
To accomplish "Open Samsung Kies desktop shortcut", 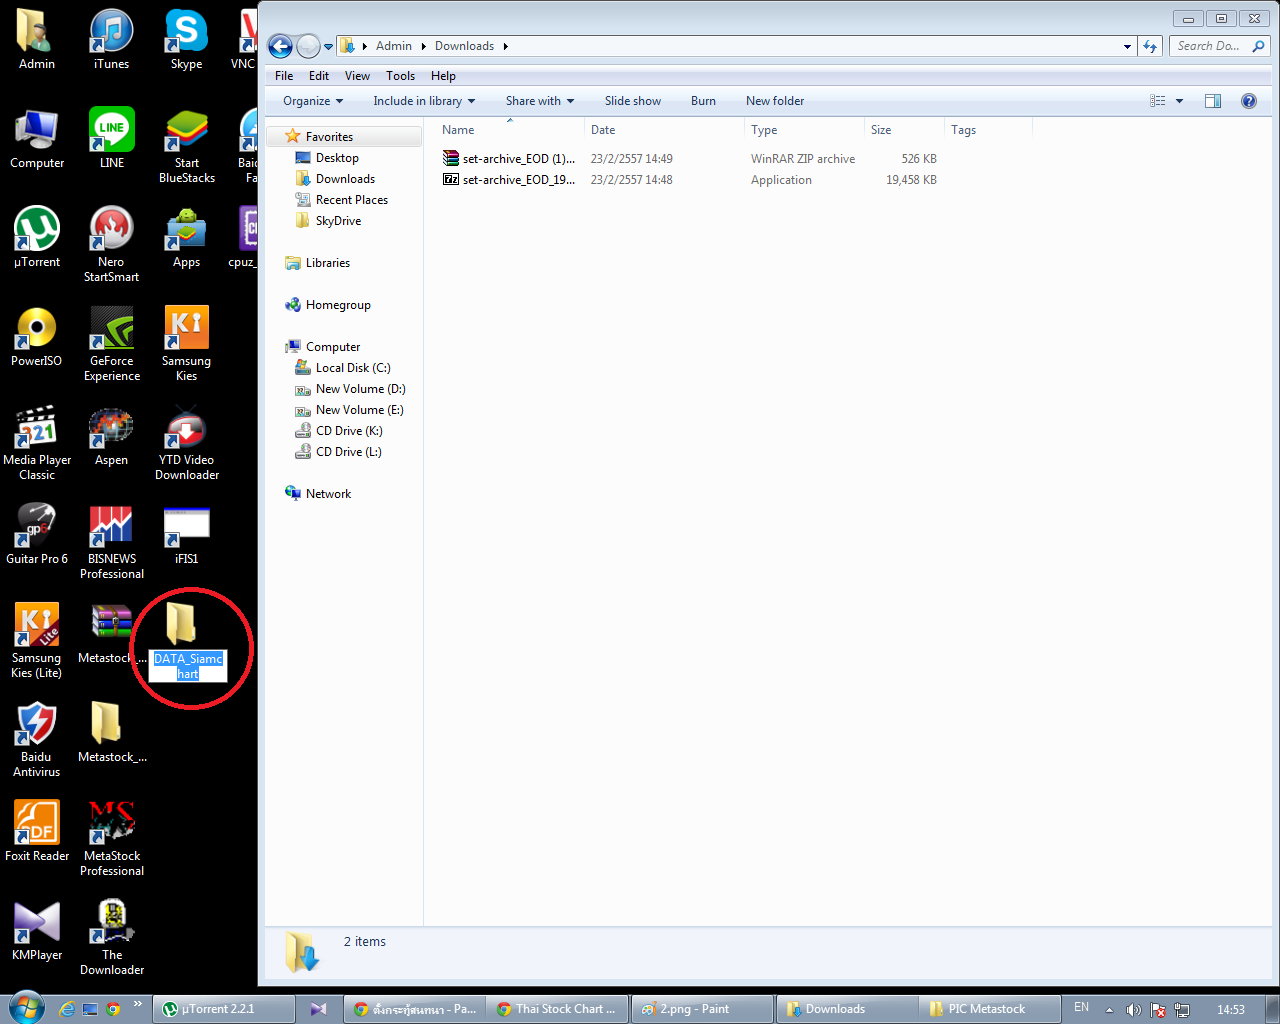I will click(186, 343).
